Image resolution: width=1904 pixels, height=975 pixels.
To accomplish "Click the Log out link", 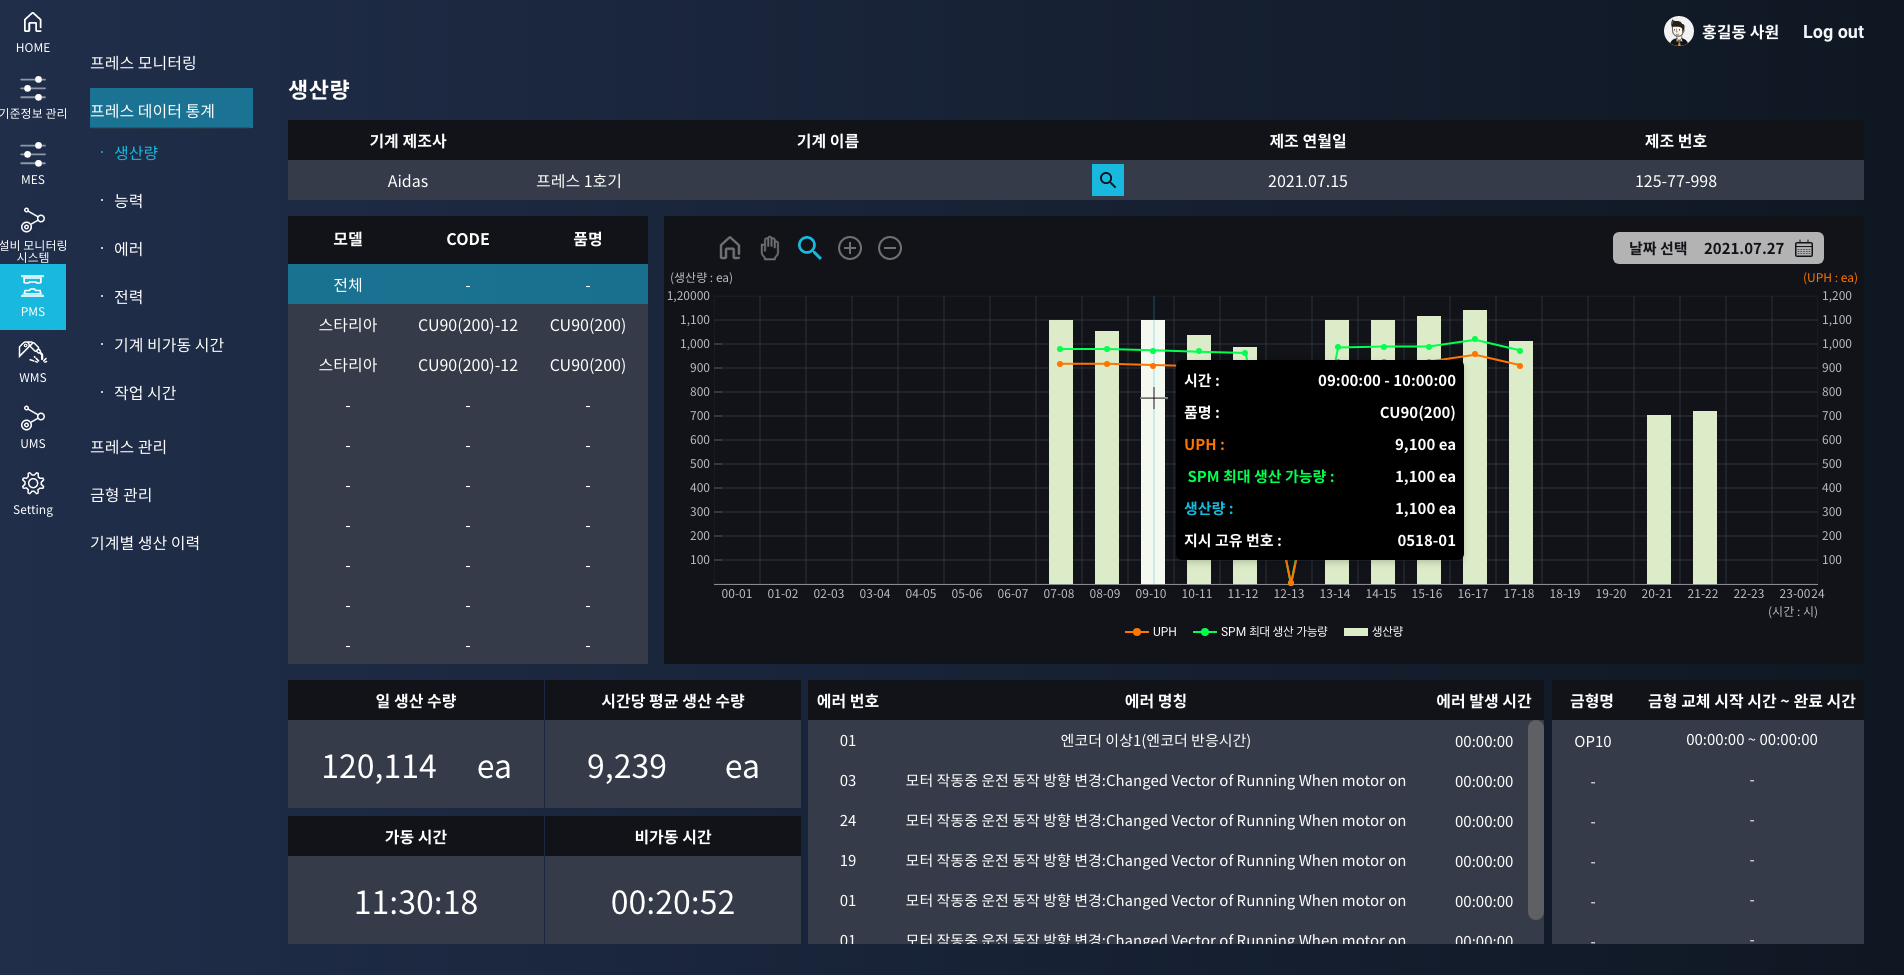I will [1832, 32].
